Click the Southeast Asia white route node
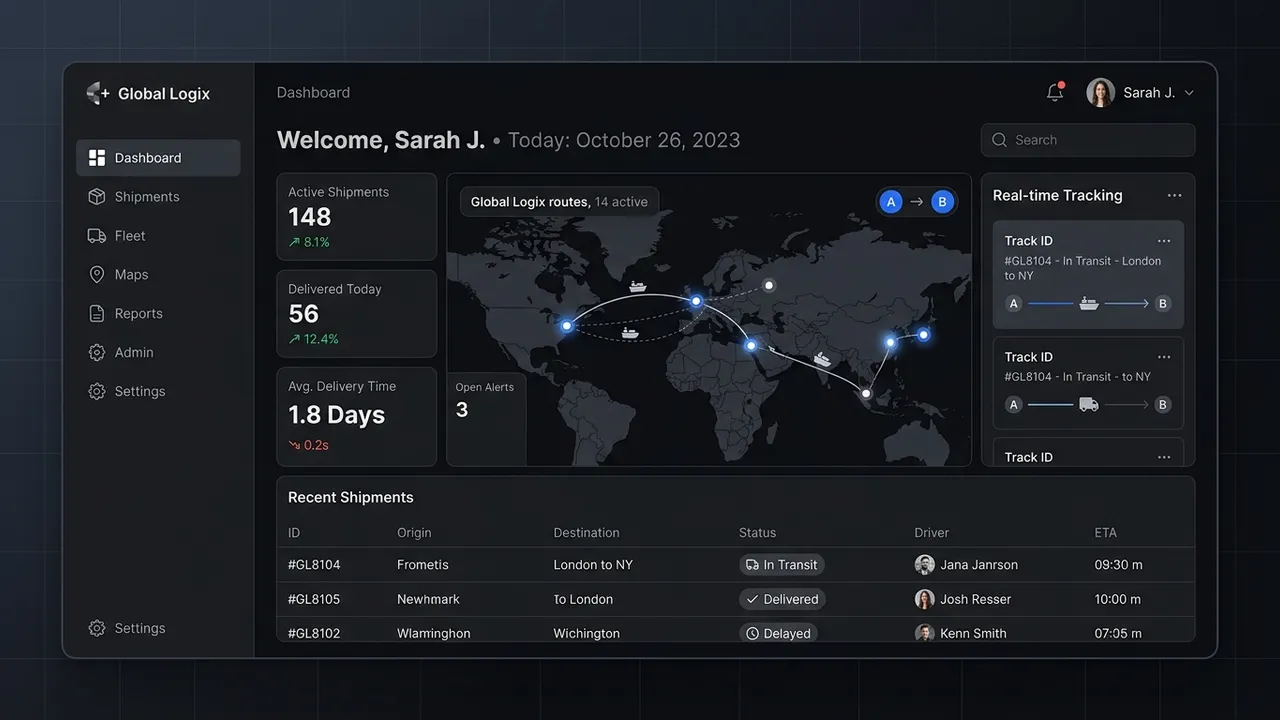Image resolution: width=1280 pixels, height=720 pixels. point(866,394)
